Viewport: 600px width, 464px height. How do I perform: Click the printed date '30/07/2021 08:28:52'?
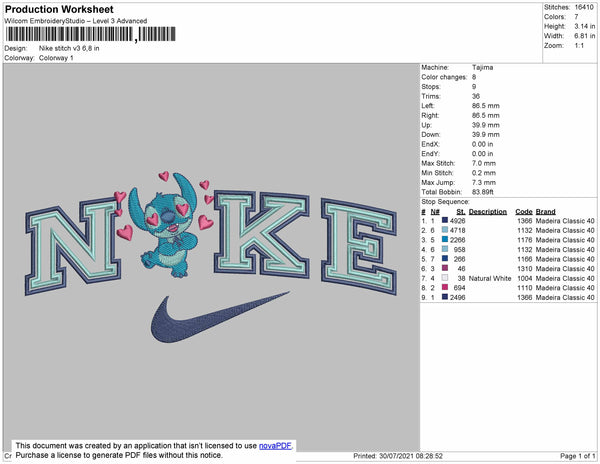(411, 456)
